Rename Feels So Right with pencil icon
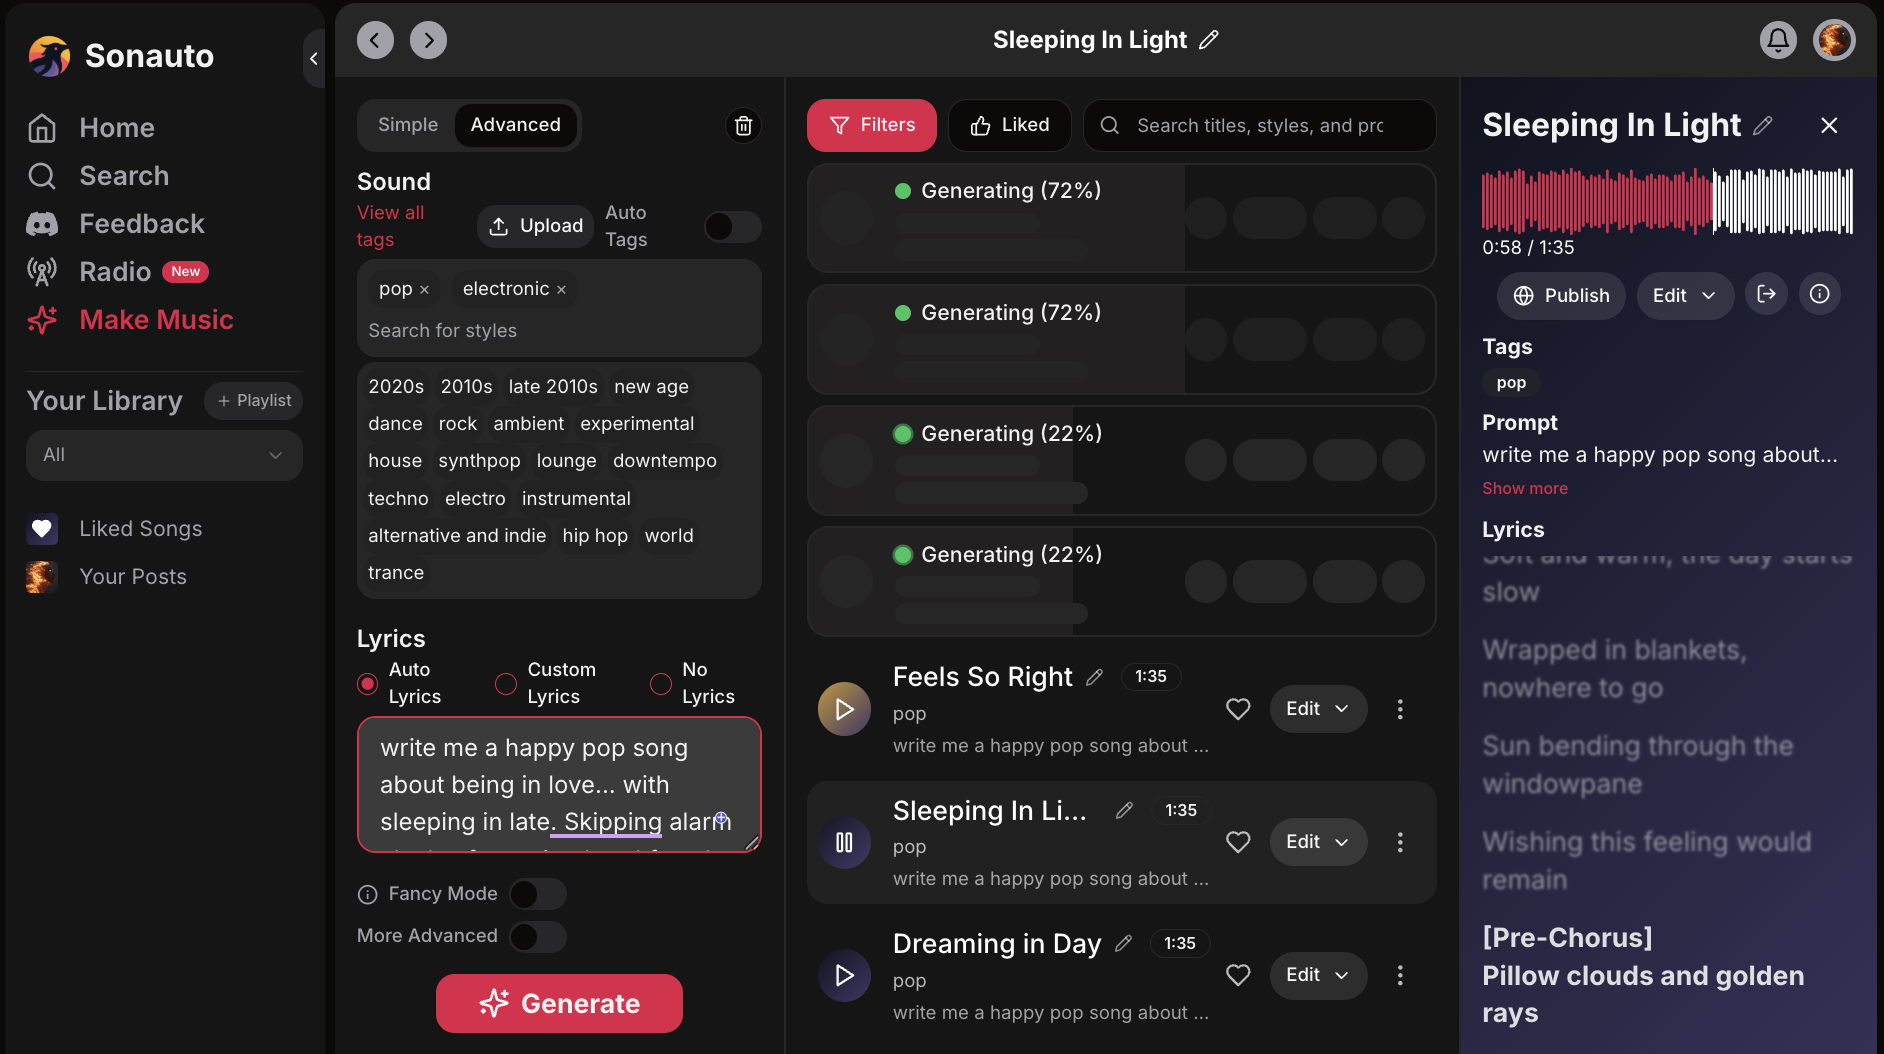Image resolution: width=1884 pixels, height=1054 pixels. 1095,677
